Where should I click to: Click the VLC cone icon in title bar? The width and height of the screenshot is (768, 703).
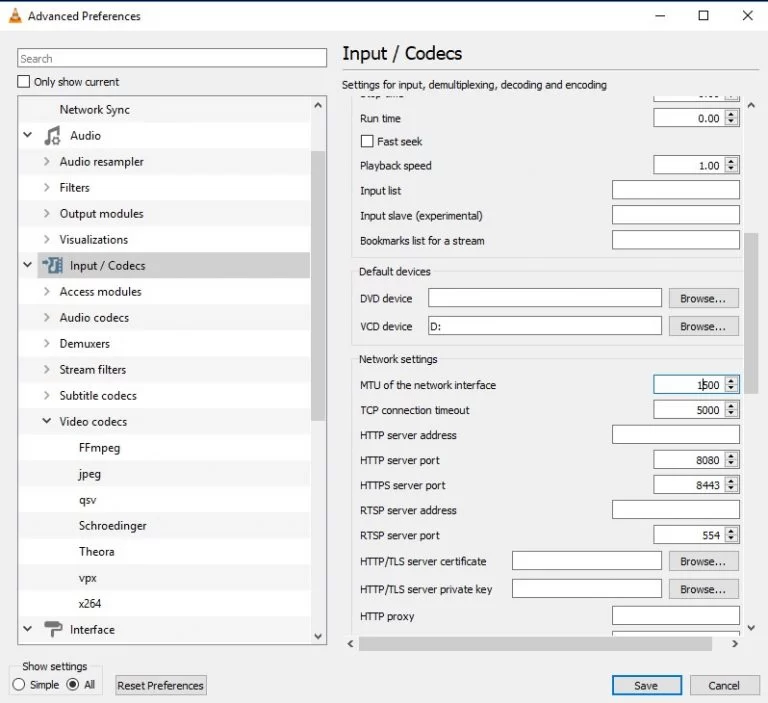pyautogui.click(x=14, y=16)
